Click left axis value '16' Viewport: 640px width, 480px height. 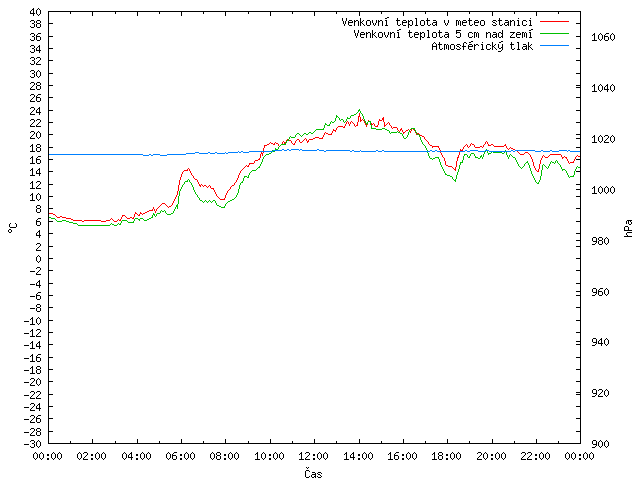point(36,160)
